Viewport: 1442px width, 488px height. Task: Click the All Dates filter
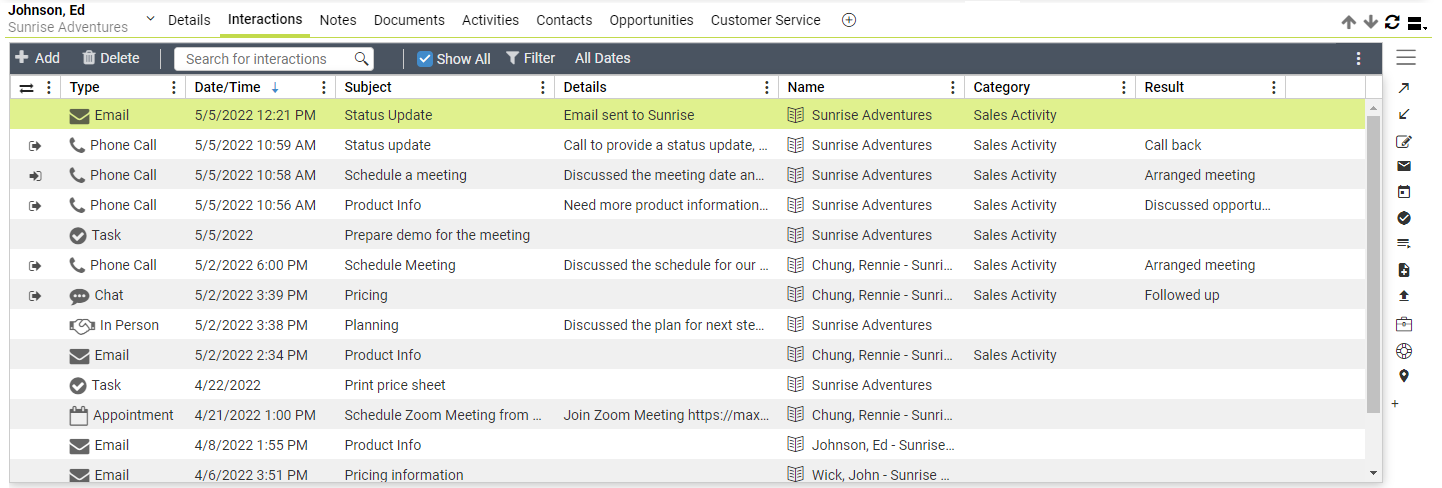603,58
